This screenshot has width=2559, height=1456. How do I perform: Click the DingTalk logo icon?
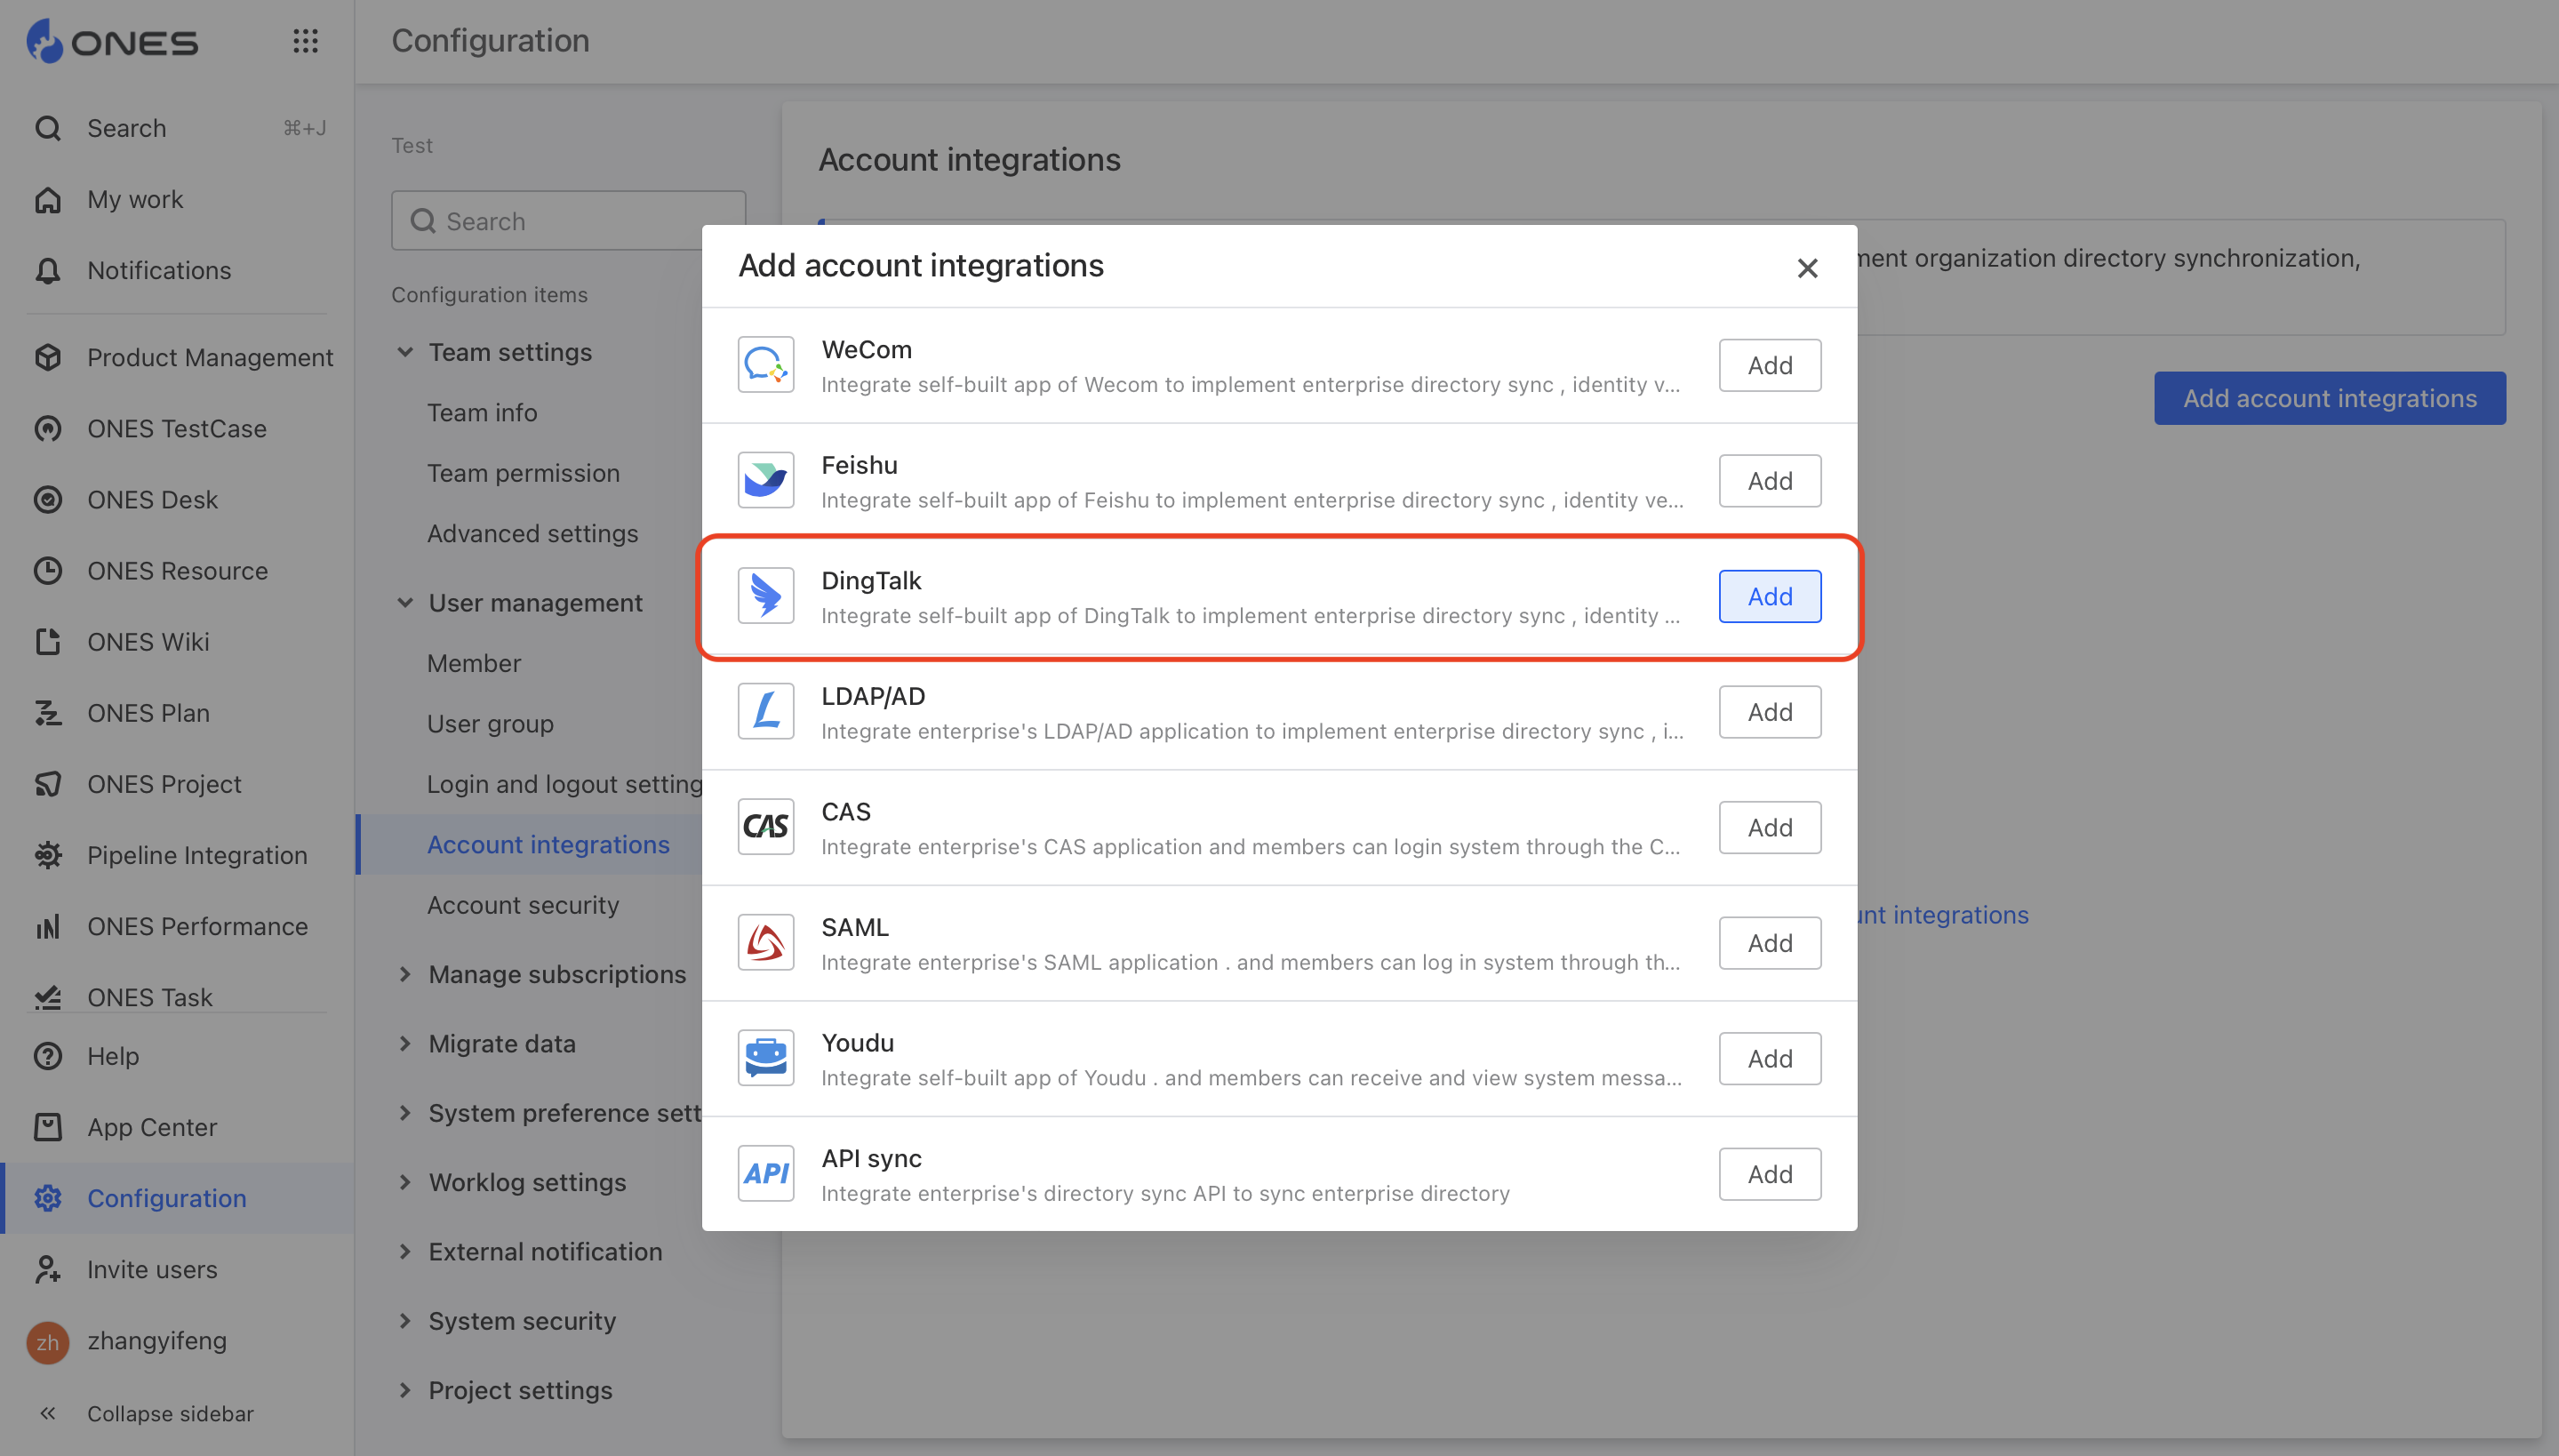[x=766, y=596]
